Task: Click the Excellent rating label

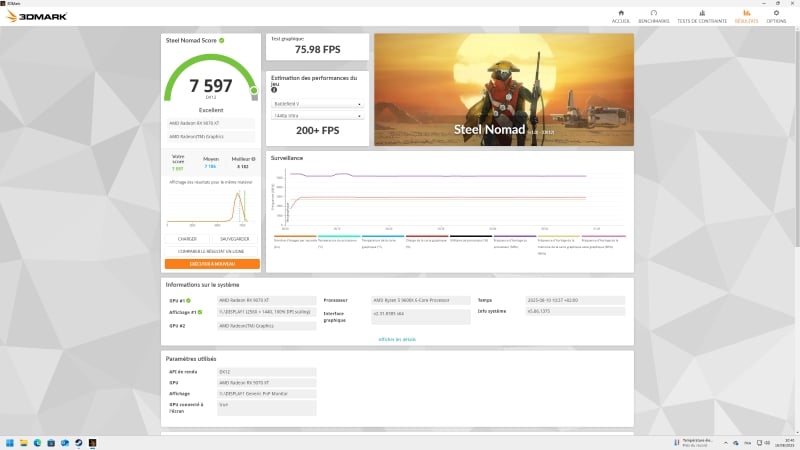Action: click(x=211, y=110)
